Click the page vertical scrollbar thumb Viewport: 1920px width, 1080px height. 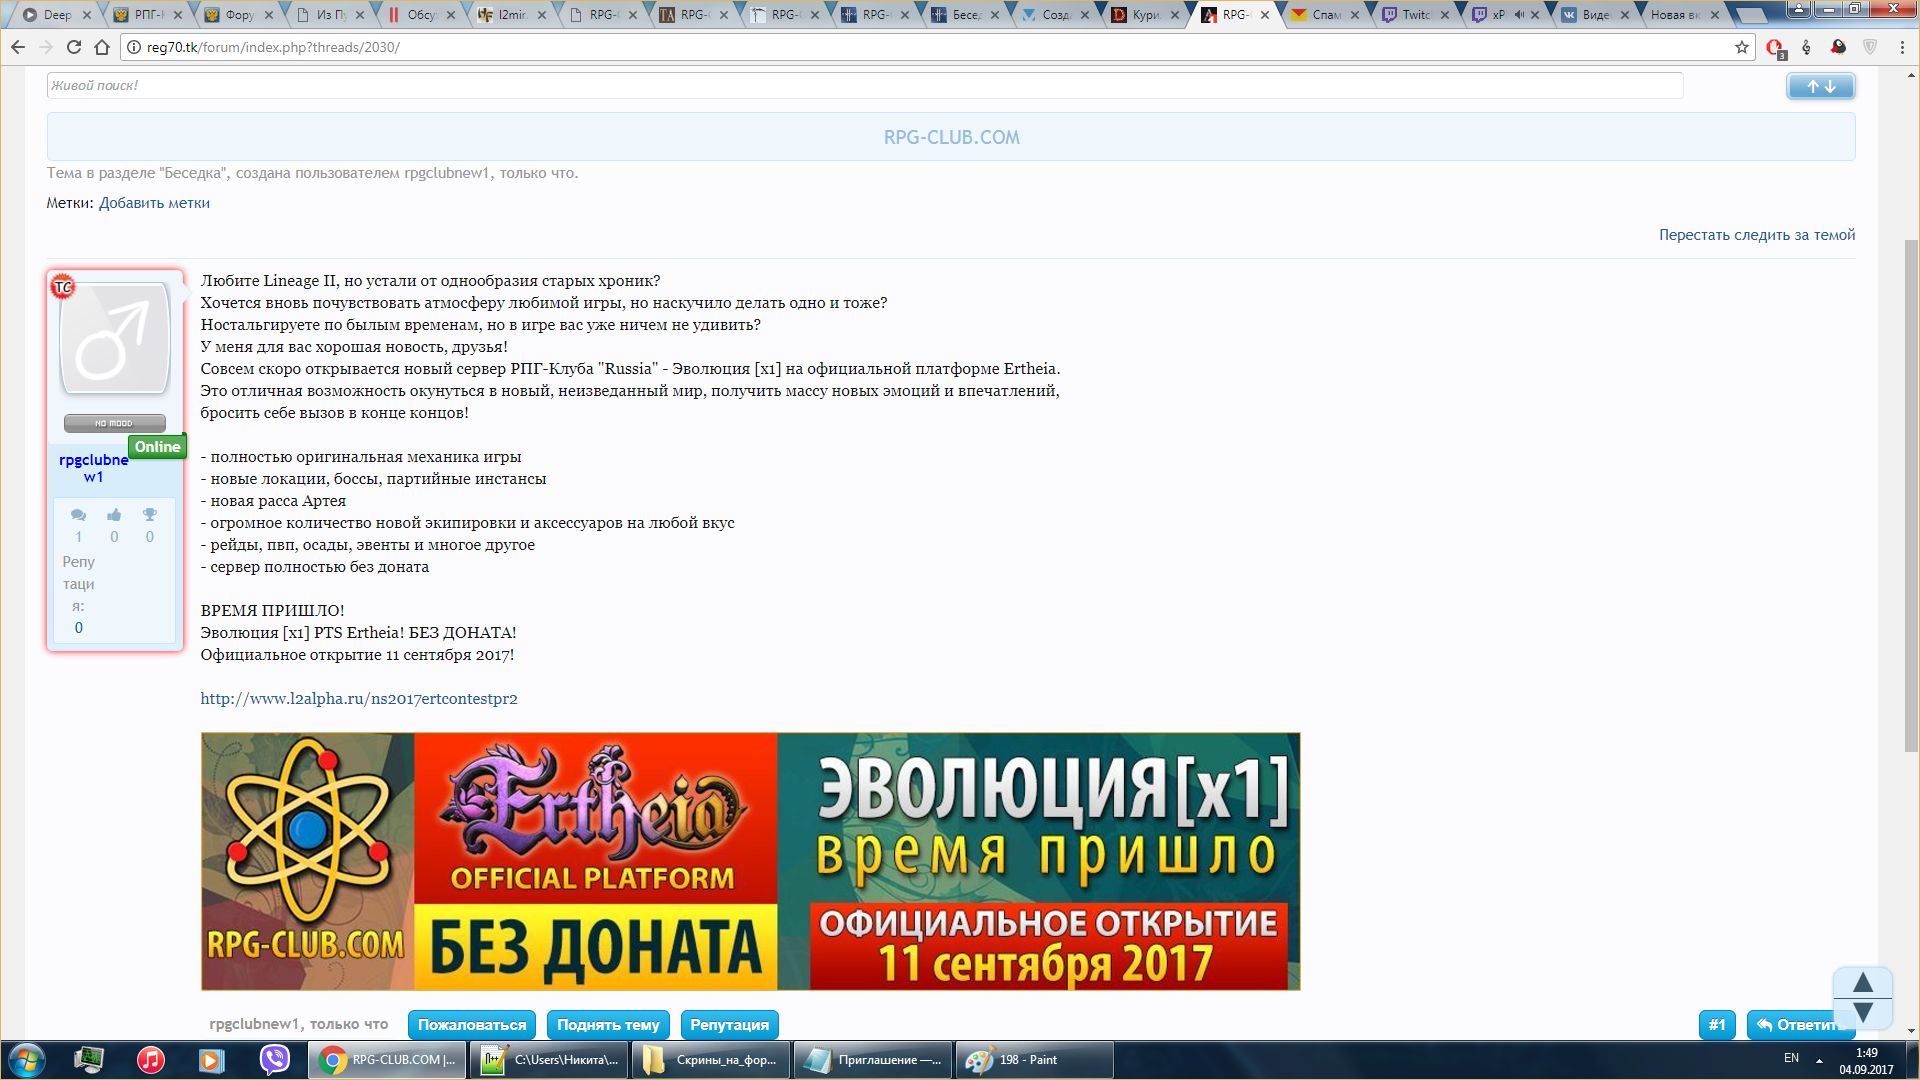(x=1911, y=495)
